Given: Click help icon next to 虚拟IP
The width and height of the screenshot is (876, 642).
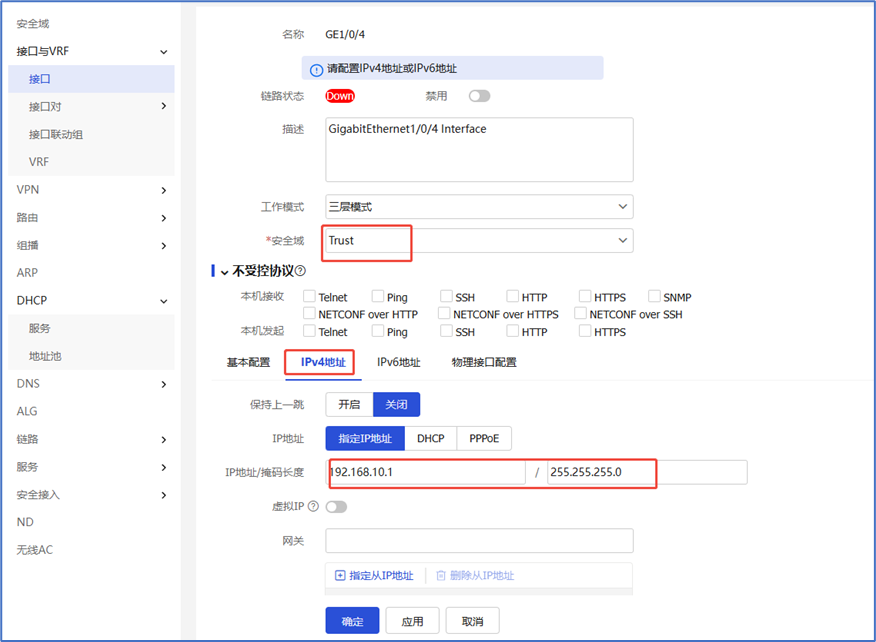Looking at the screenshot, I should (x=313, y=506).
